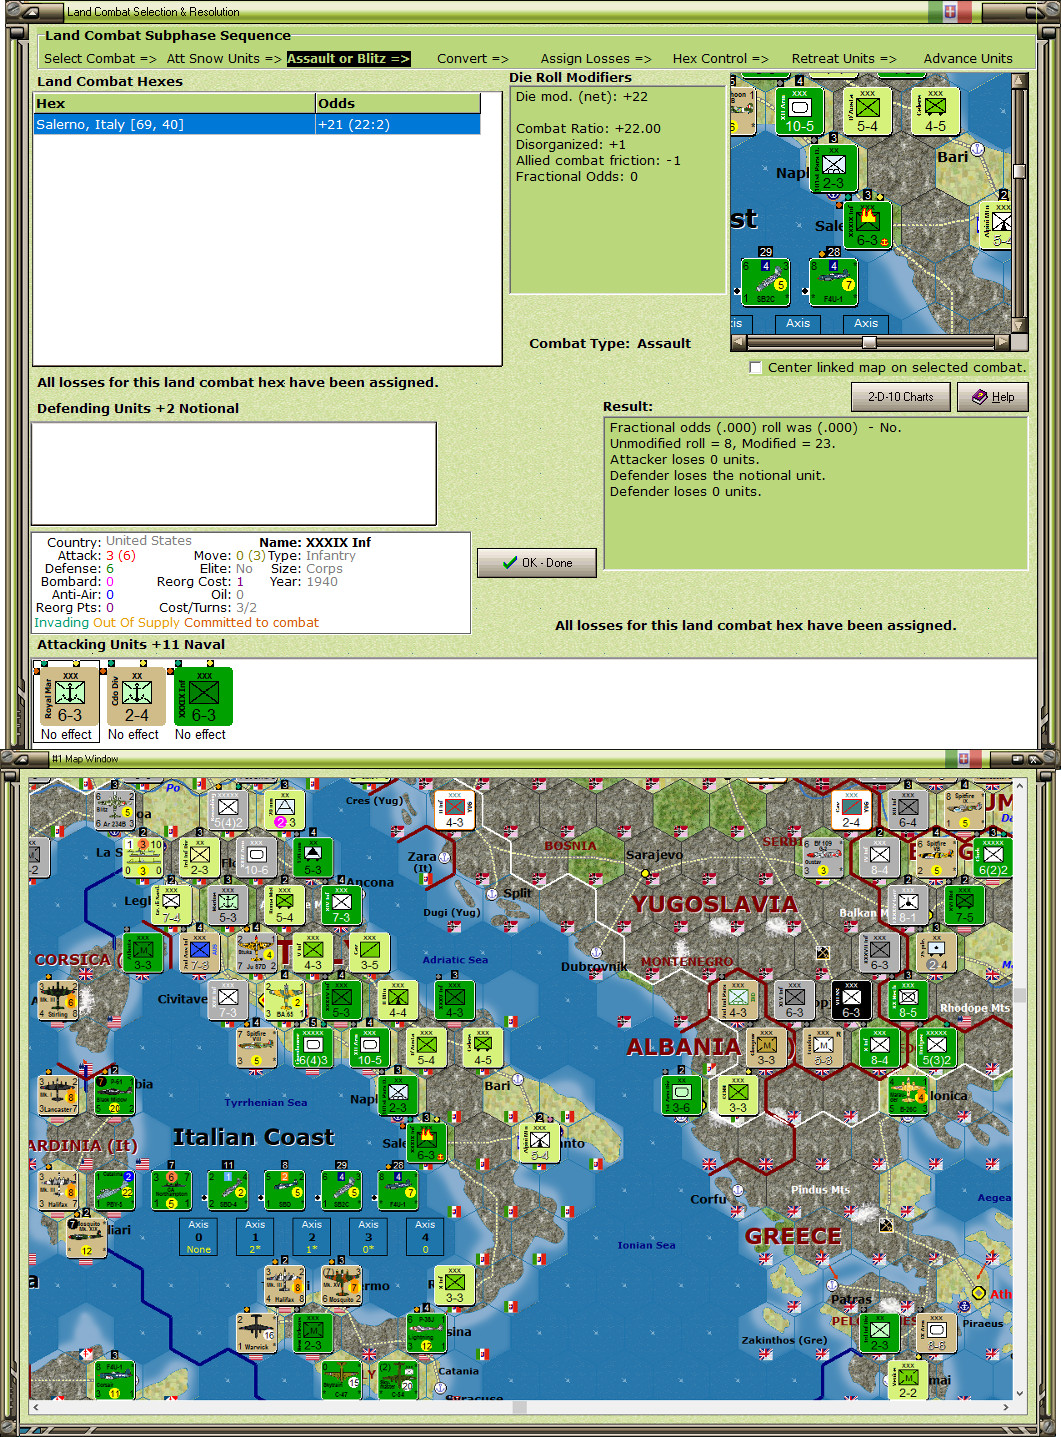Viewport: 1061px width, 1437px height.
Task: Click the Convert => step label
Action: tap(472, 59)
